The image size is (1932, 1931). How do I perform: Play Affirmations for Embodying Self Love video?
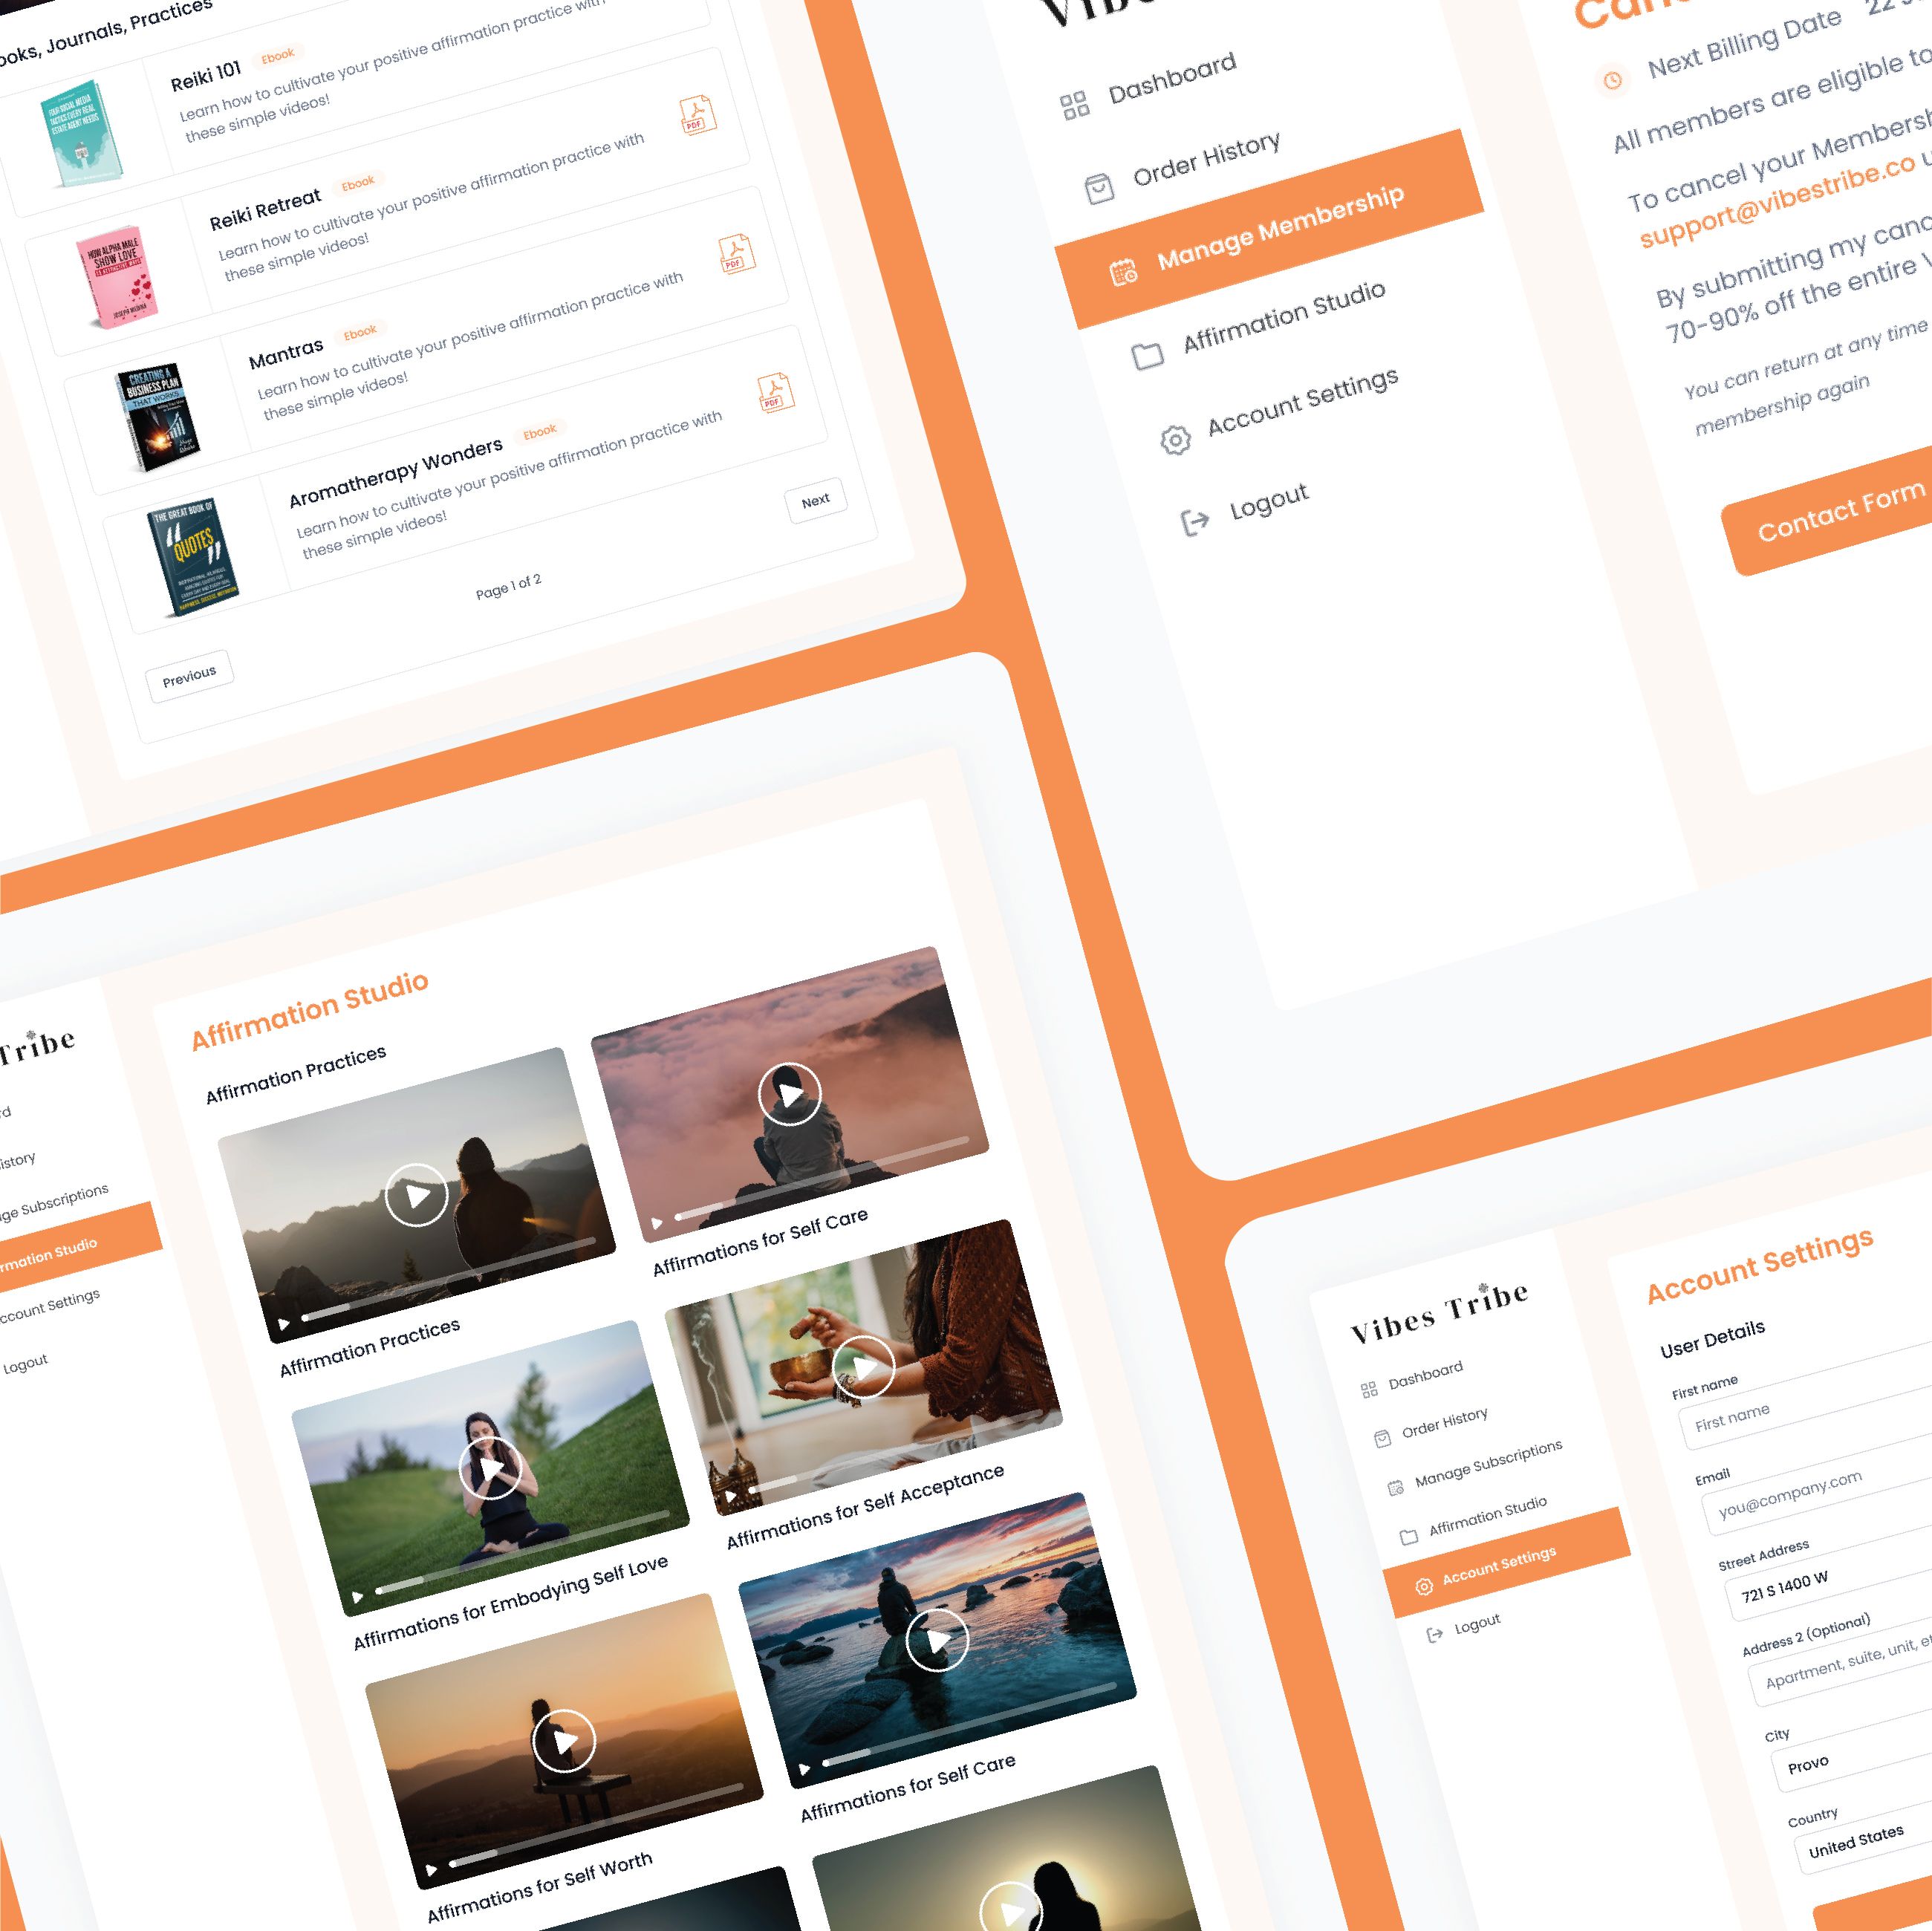(490, 1468)
